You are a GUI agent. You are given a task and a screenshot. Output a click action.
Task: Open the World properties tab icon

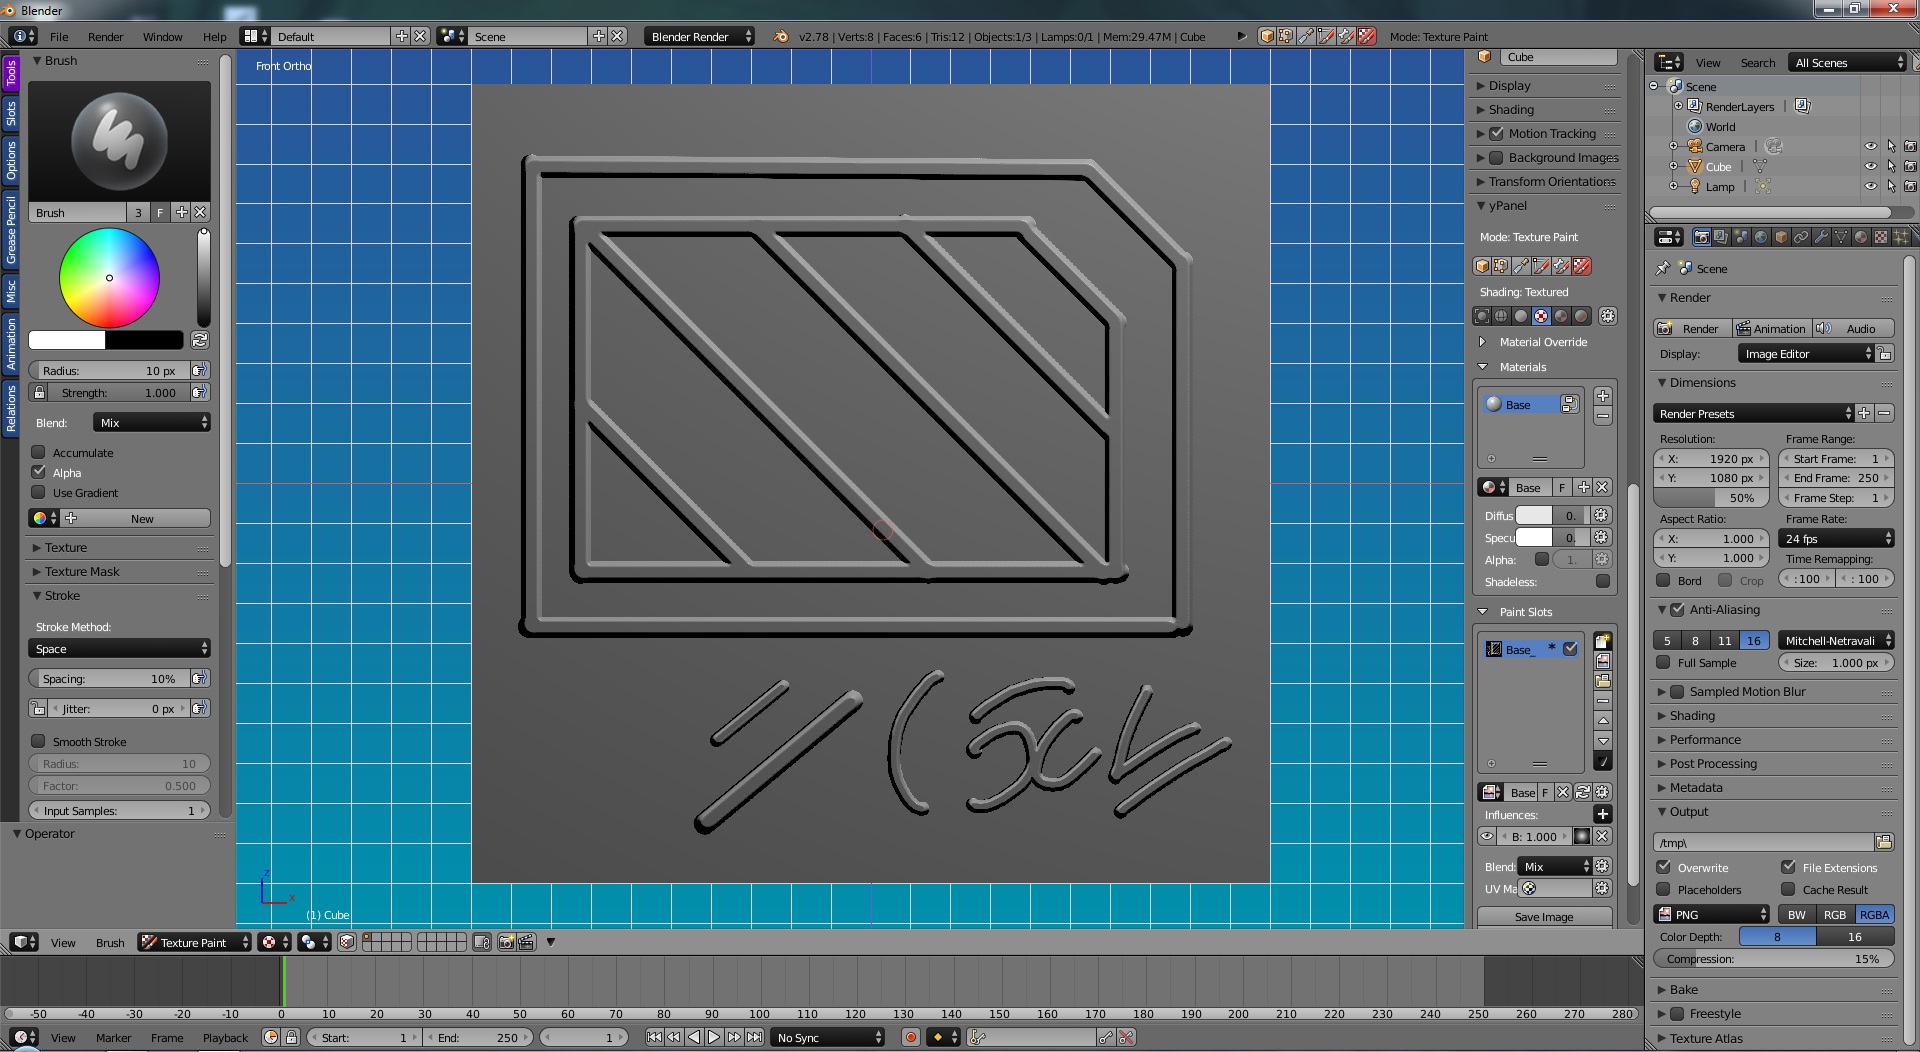(1761, 237)
